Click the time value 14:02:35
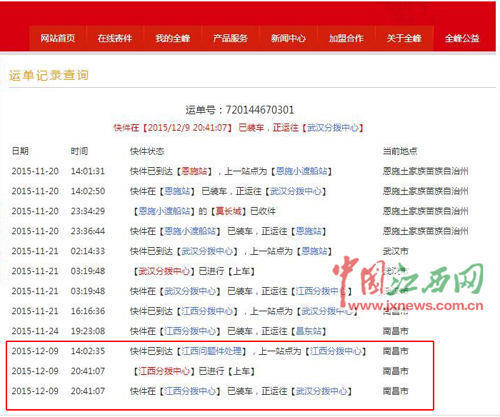Image resolution: width=500 pixels, height=417 pixels. click(88, 351)
